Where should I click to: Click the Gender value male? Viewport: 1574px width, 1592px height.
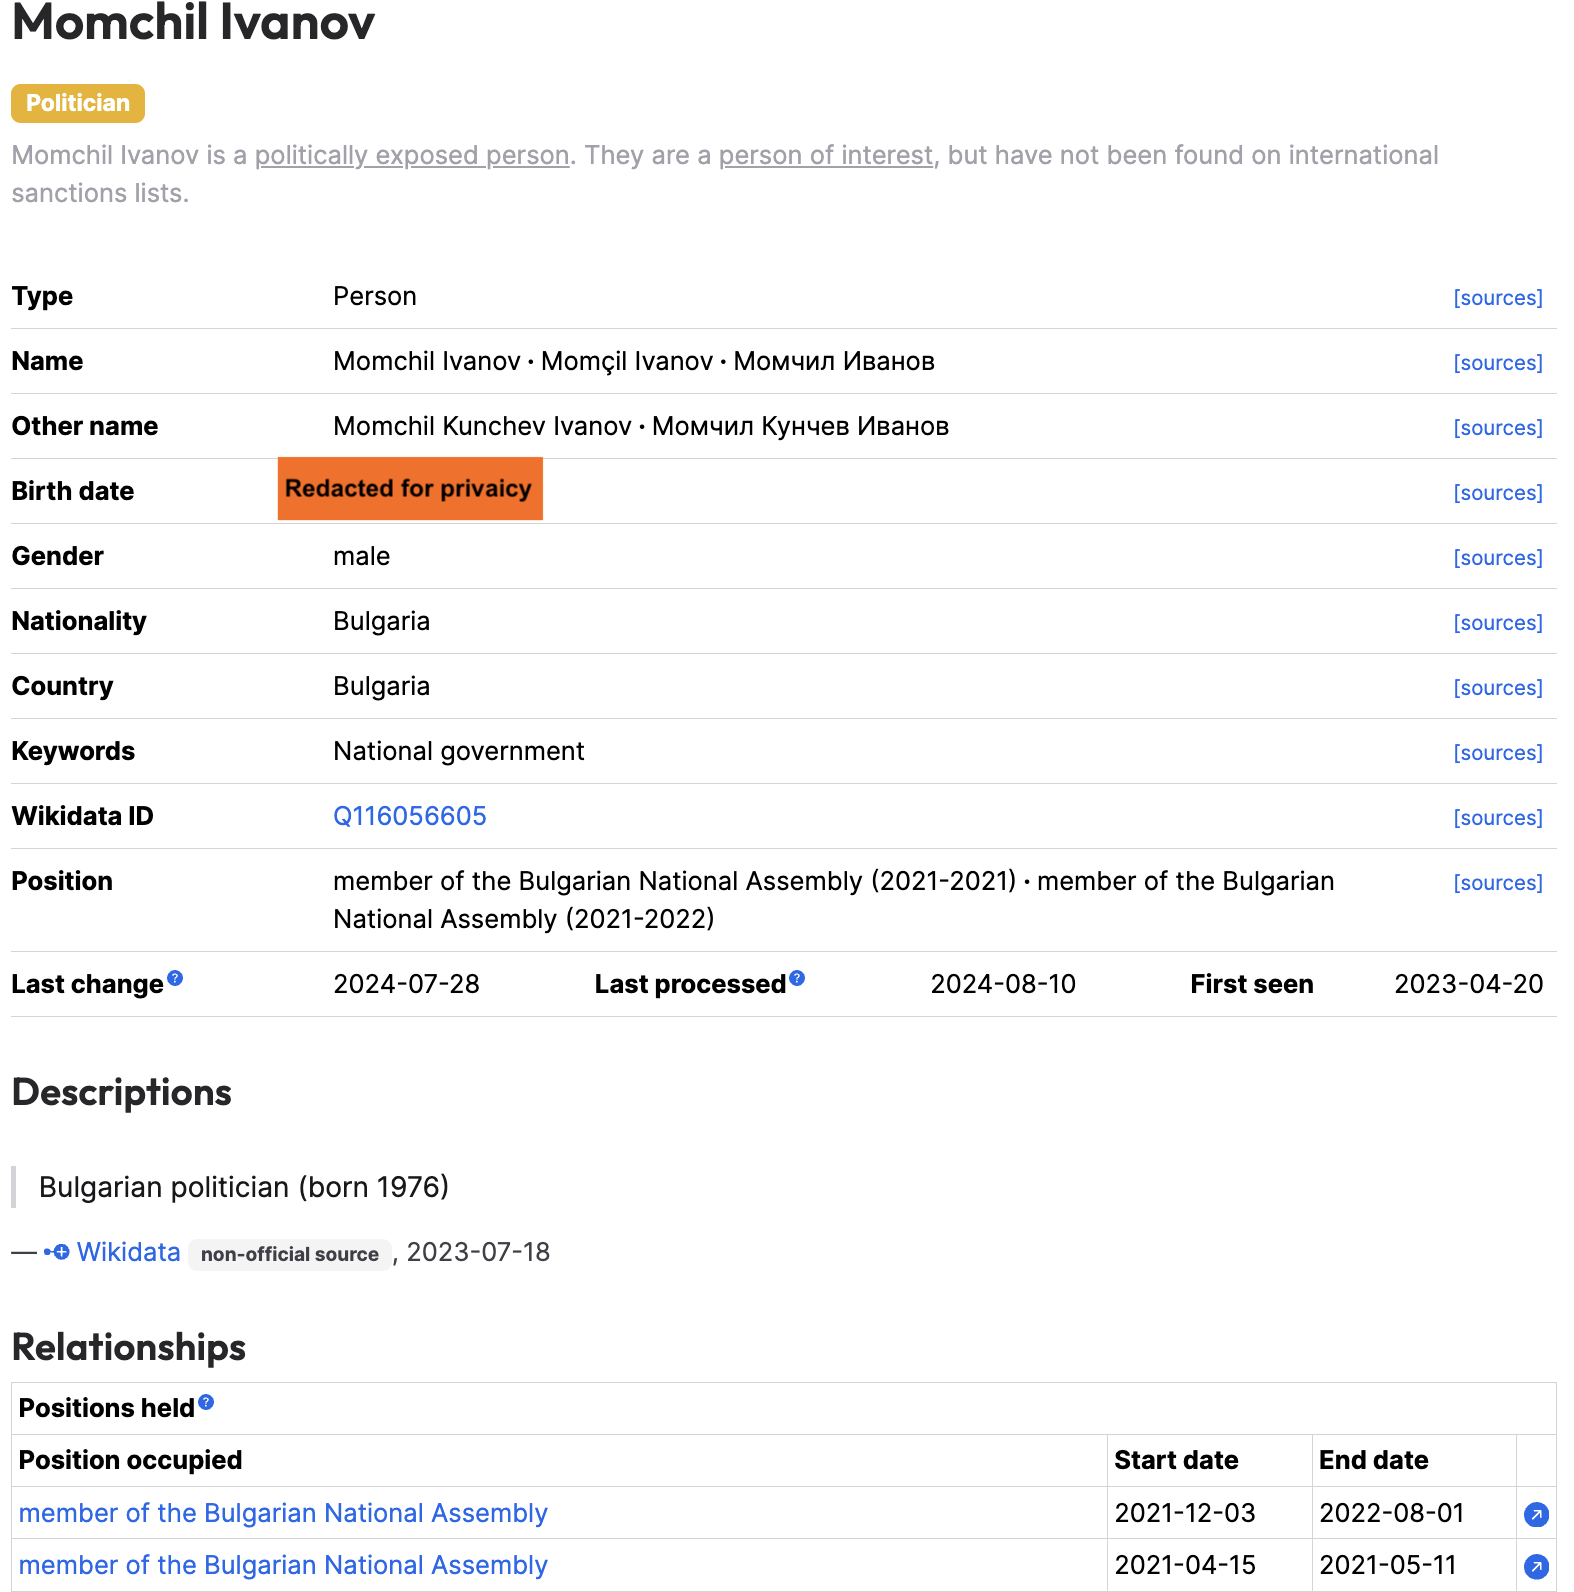point(362,556)
